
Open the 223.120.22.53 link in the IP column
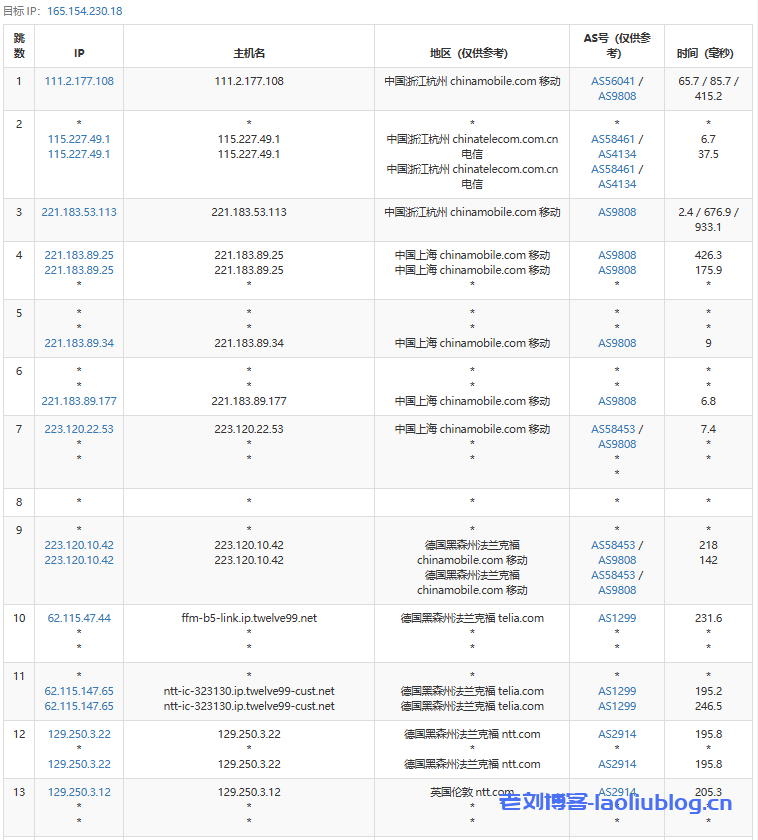[79, 429]
